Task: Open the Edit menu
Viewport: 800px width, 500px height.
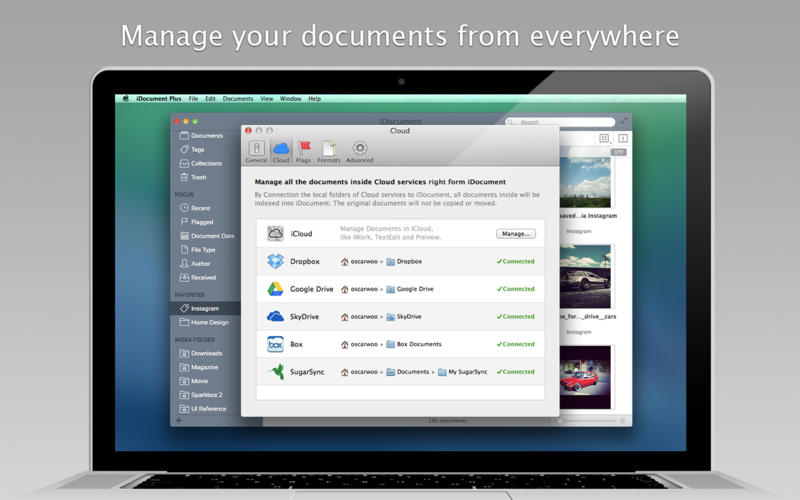Action: pyautogui.click(x=210, y=98)
